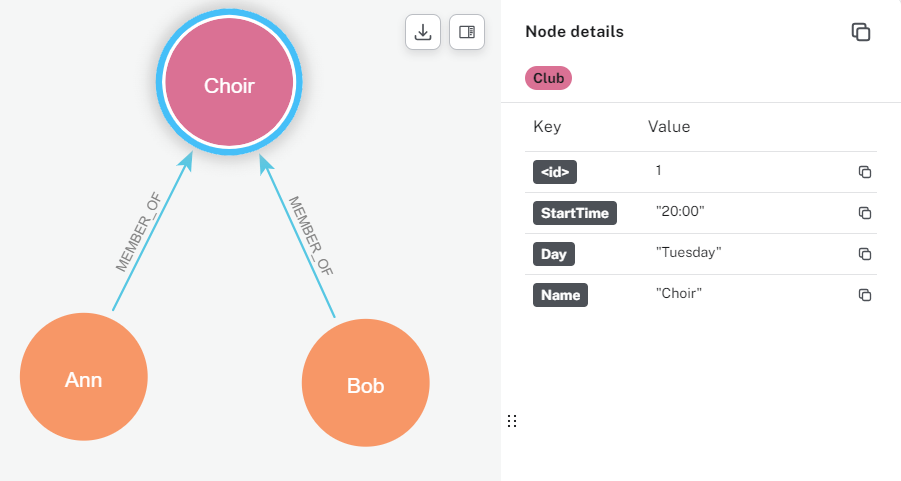Click the "20:00" value text
The height and width of the screenshot is (481, 901).
tap(680, 212)
